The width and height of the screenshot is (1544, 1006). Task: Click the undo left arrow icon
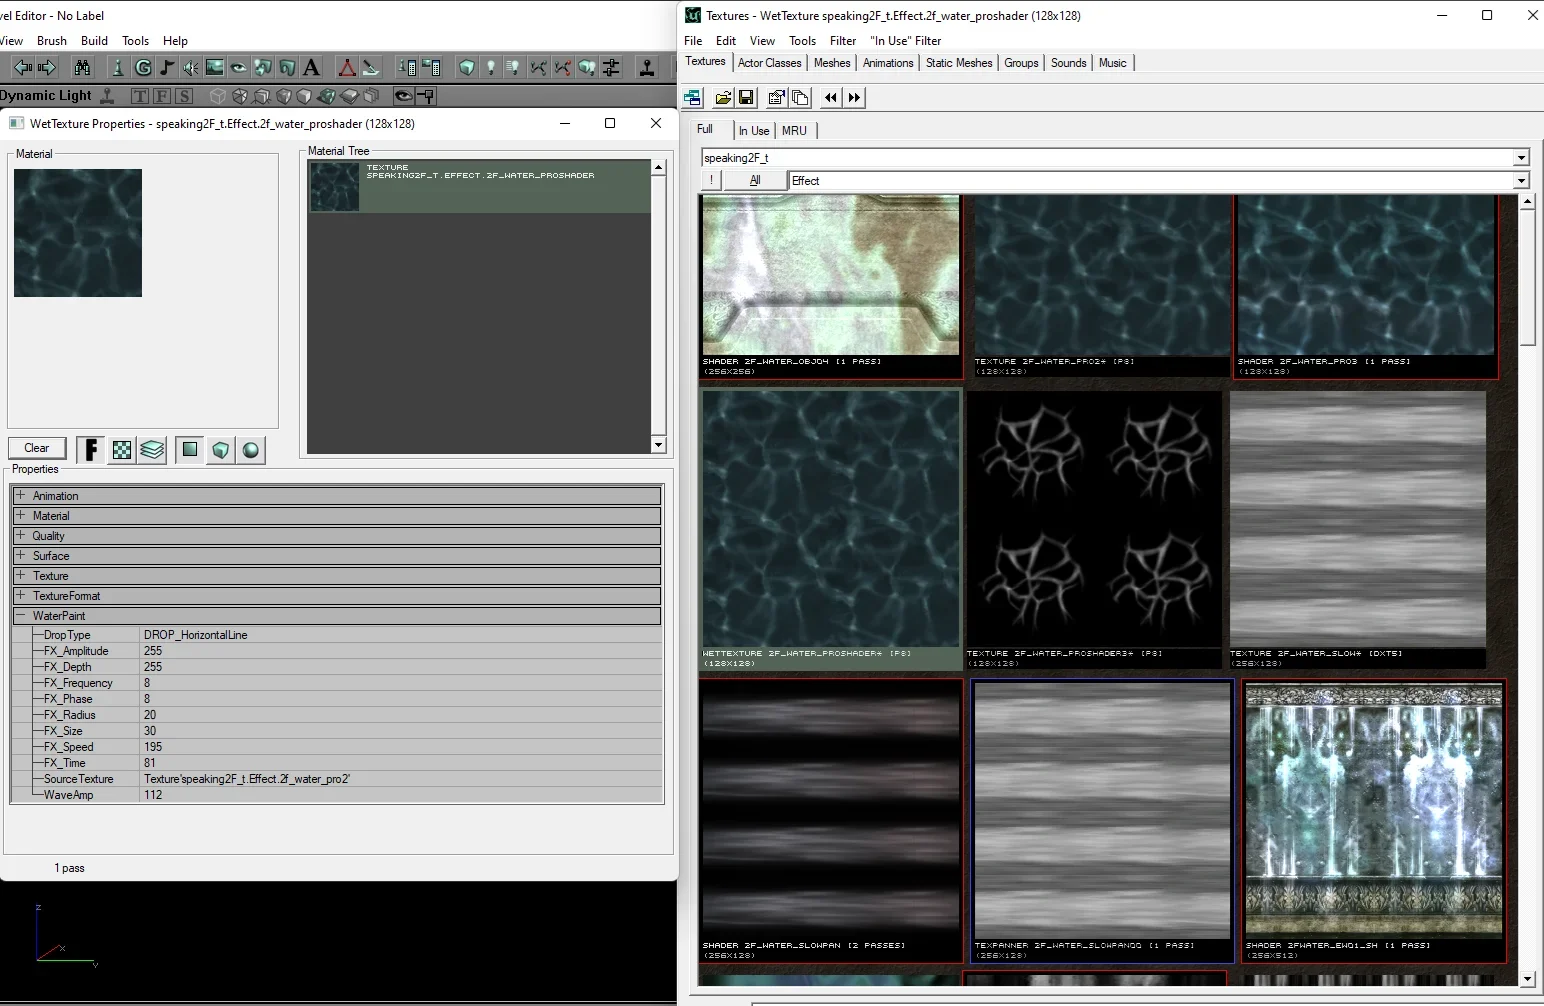[x=22, y=67]
